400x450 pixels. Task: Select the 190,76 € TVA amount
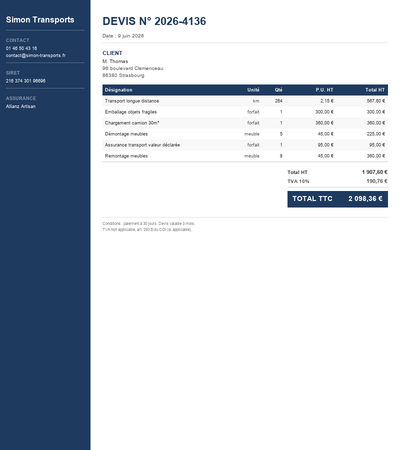click(x=377, y=181)
